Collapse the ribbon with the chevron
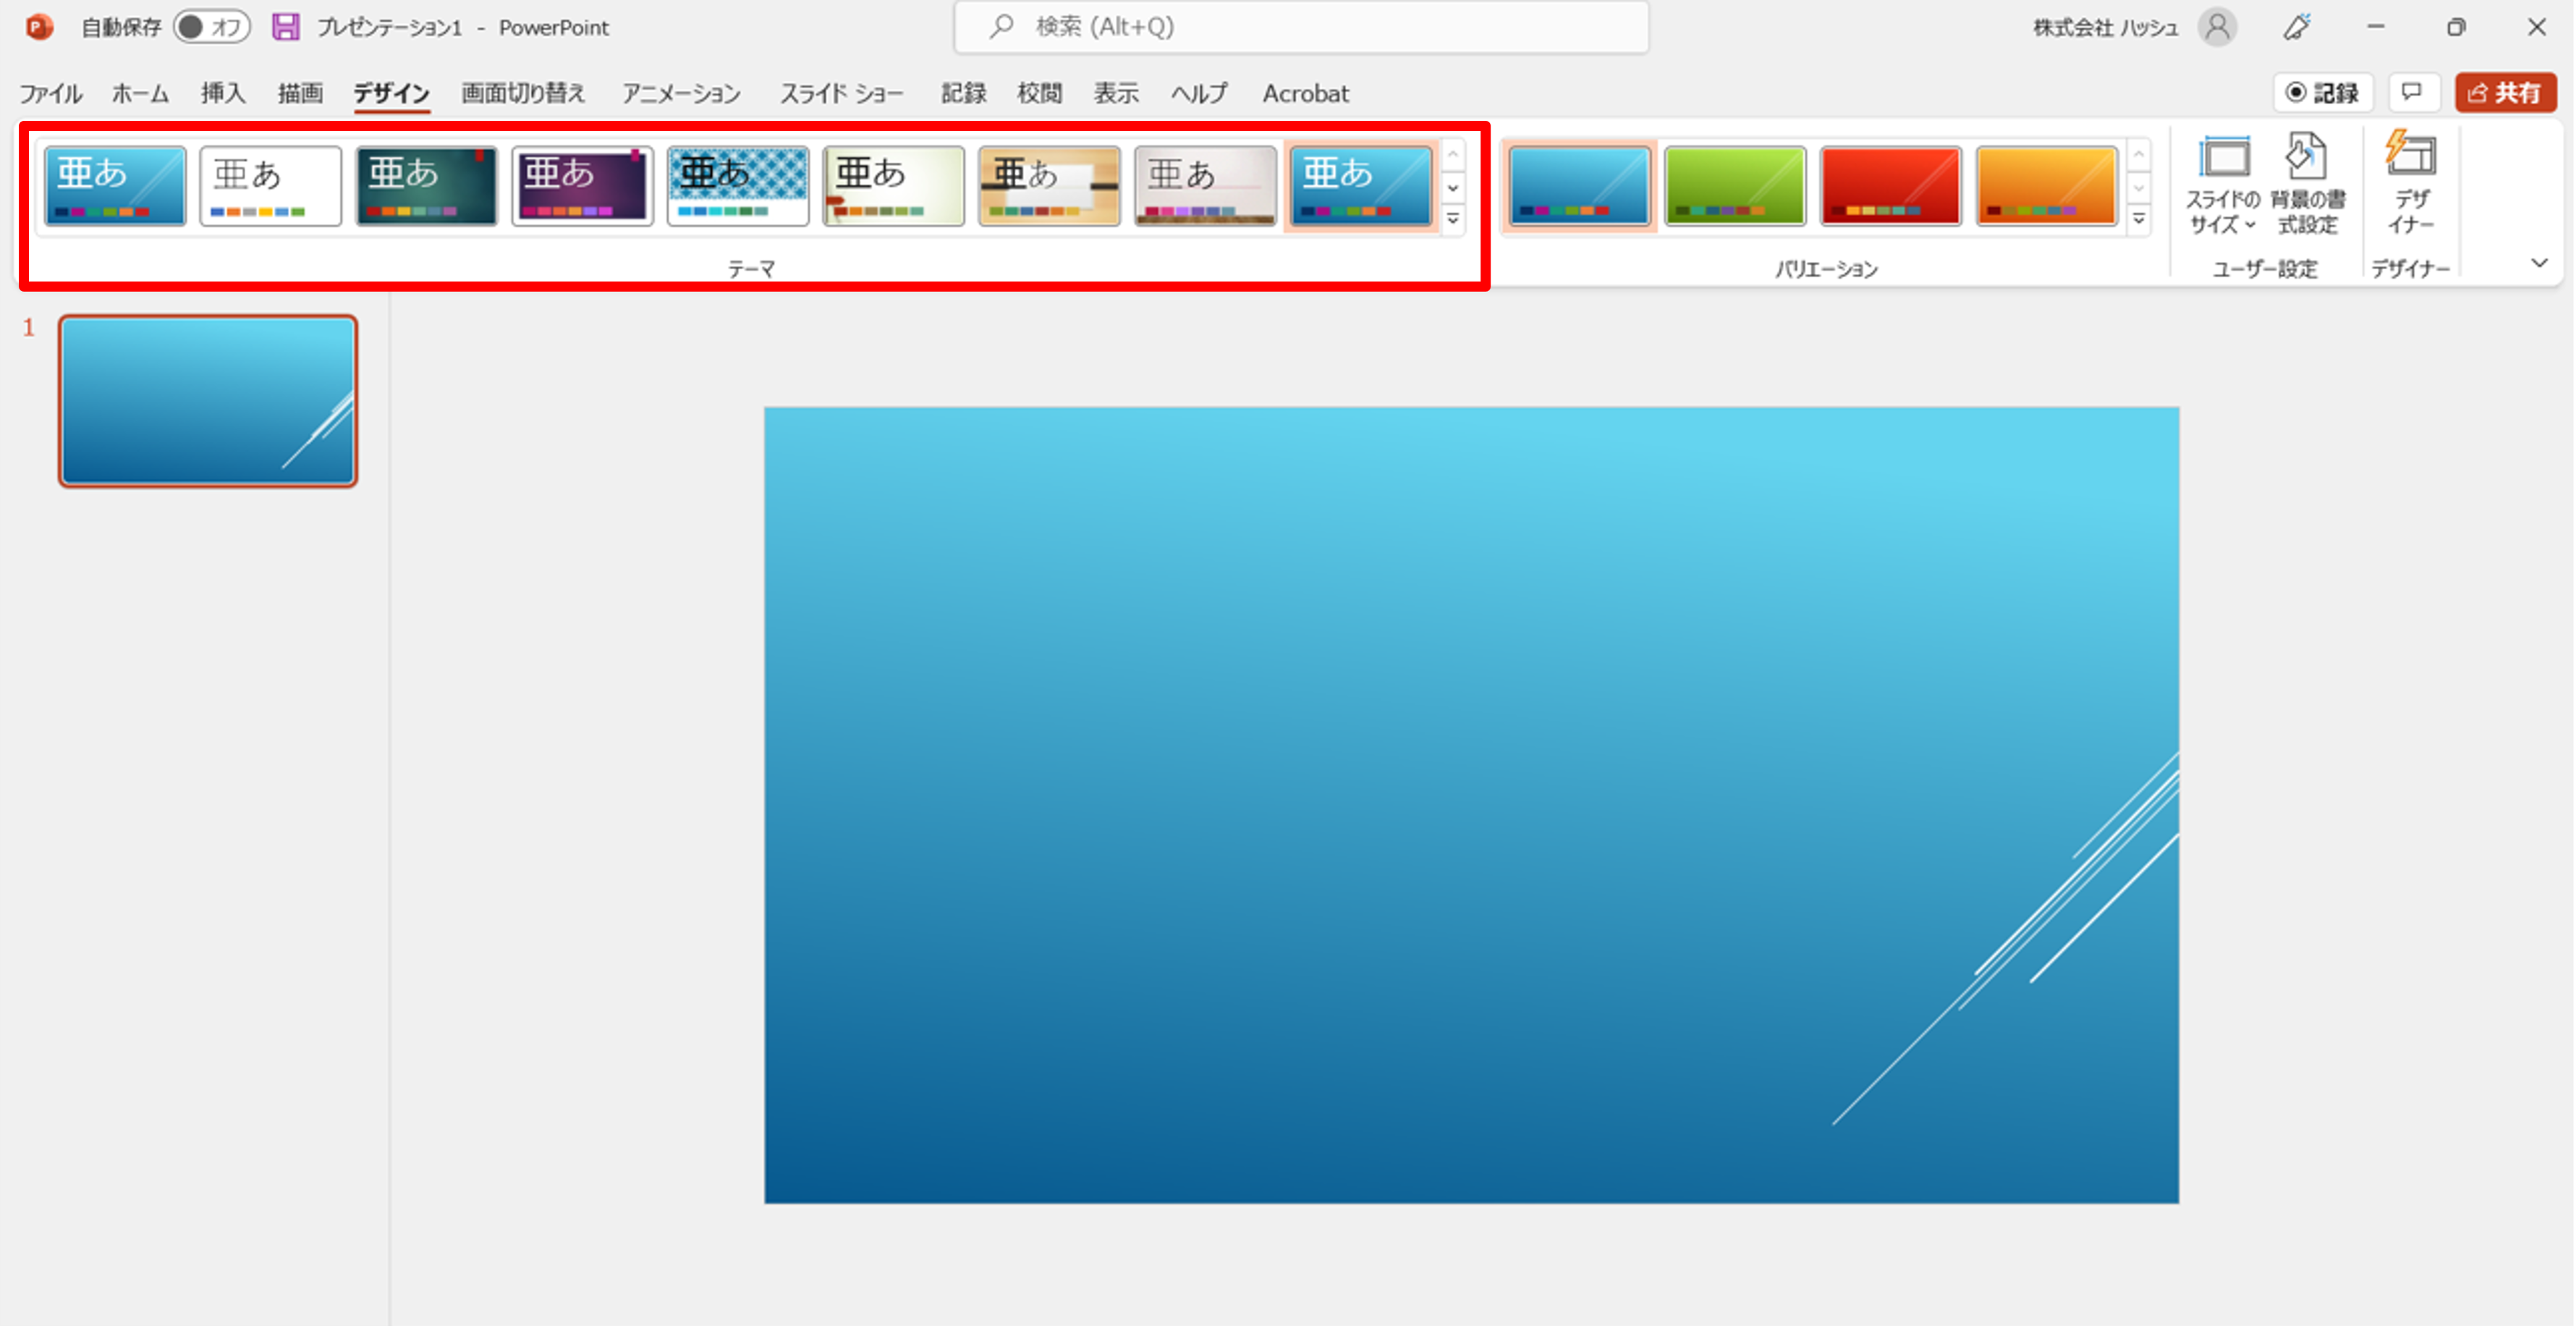2576x1326 pixels. (x=2539, y=263)
